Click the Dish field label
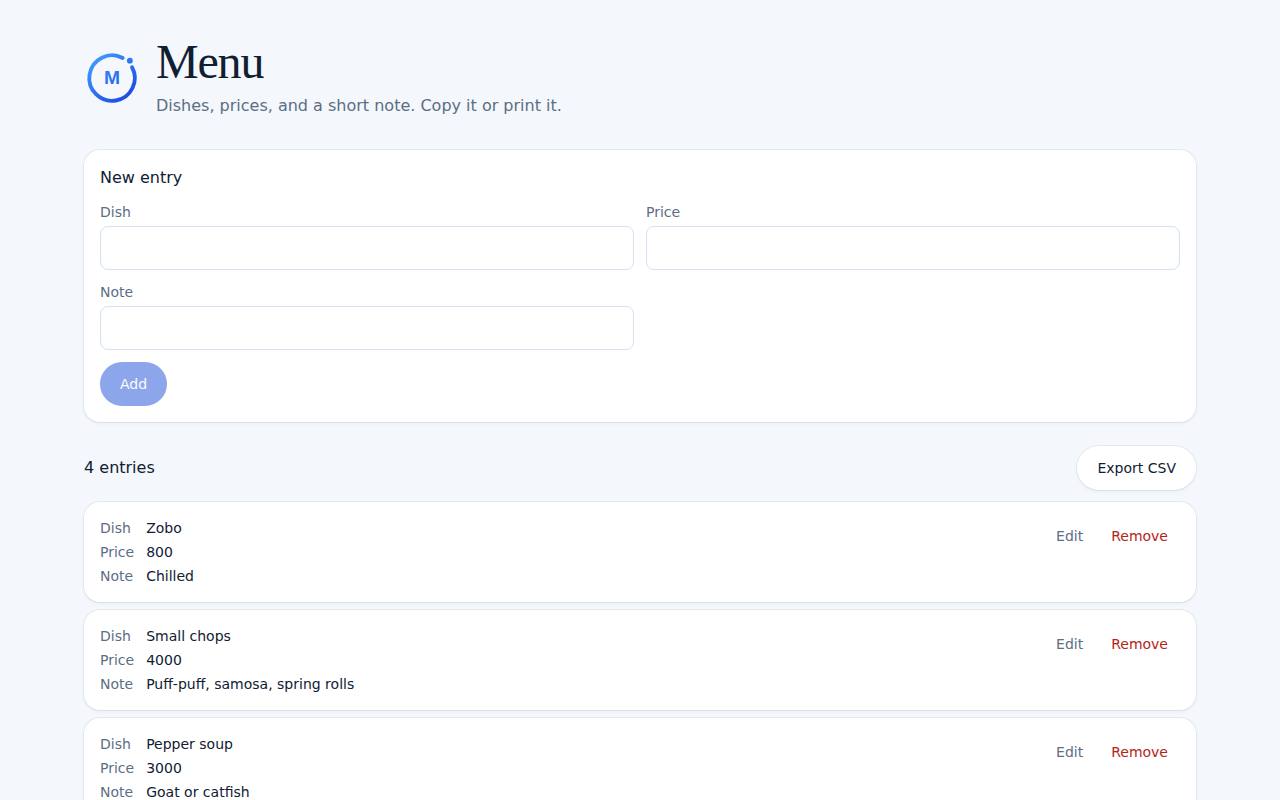 tap(115, 212)
